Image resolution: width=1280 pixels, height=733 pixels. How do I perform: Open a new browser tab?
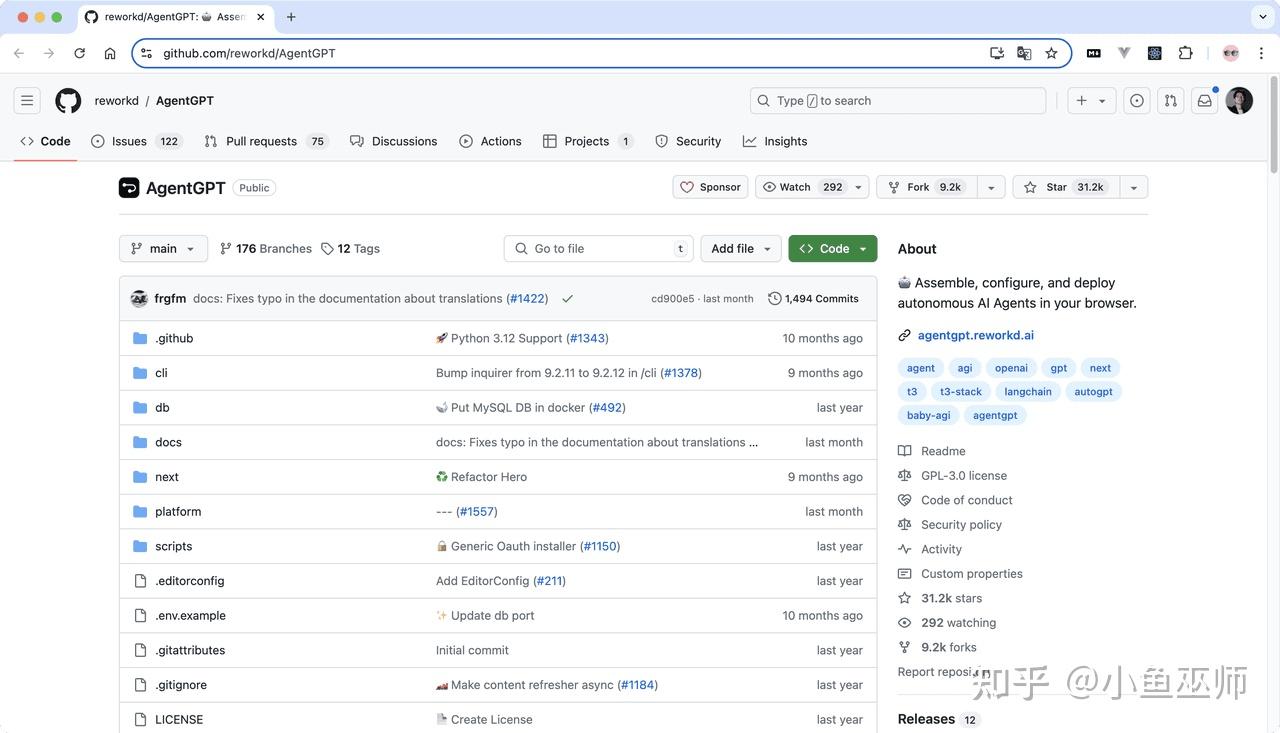(x=291, y=17)
